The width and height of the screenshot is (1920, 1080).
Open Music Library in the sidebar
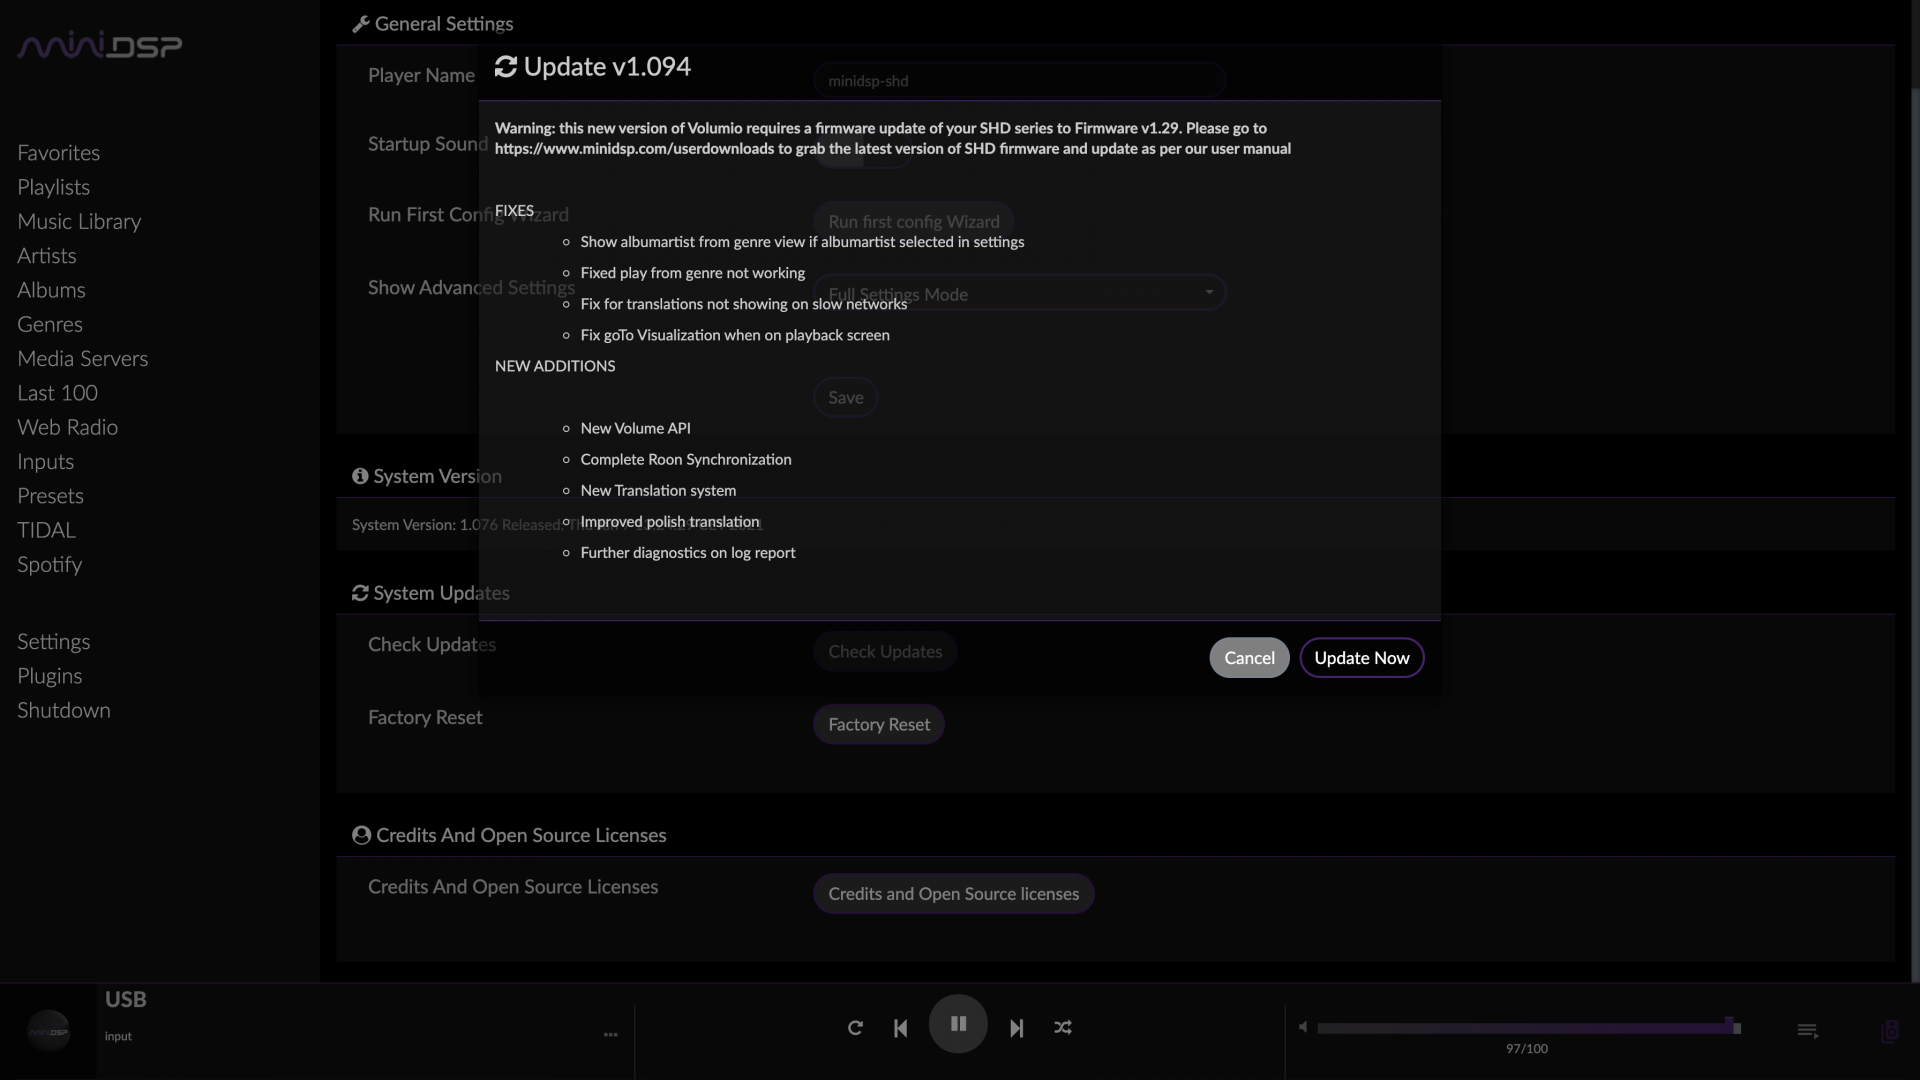tap(79, 221)
